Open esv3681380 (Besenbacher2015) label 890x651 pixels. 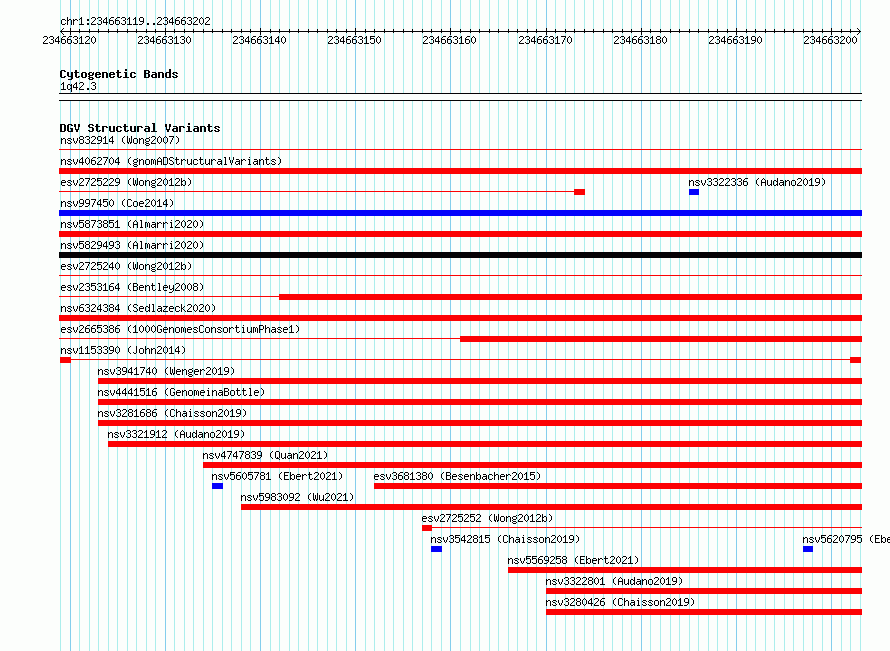(457, 476)
